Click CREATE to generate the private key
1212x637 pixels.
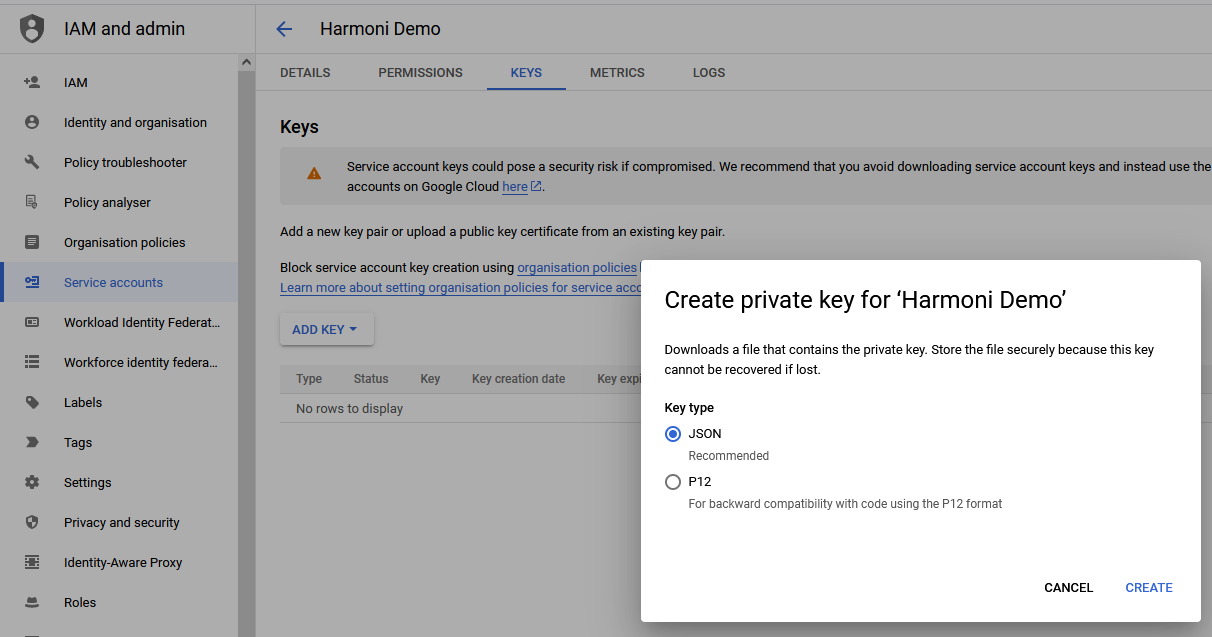tap(1148, 587)
